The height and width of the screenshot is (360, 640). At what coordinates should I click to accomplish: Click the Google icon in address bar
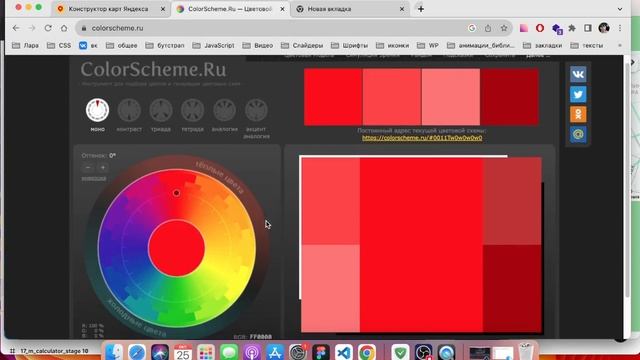pyautogui.click(x=472, y=28)
